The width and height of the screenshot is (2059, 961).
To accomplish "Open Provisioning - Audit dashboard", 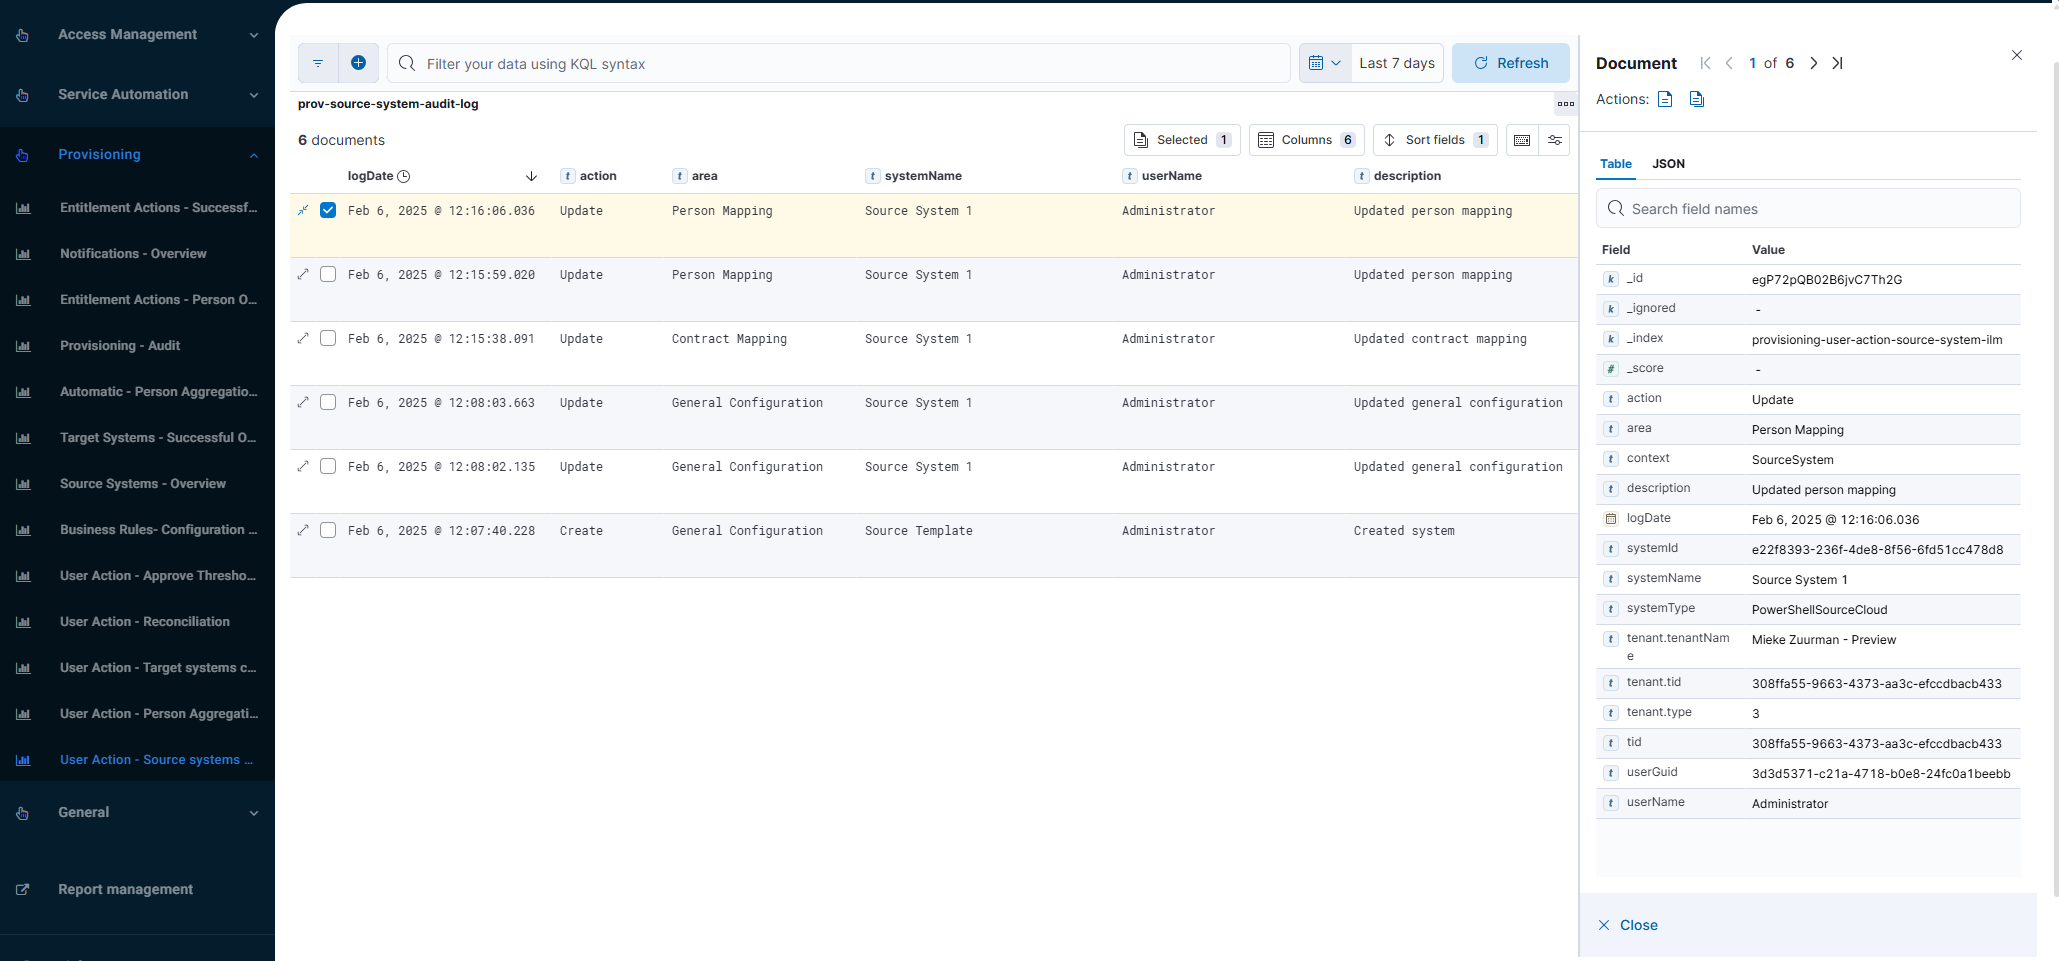I will [x=120, y=345].
